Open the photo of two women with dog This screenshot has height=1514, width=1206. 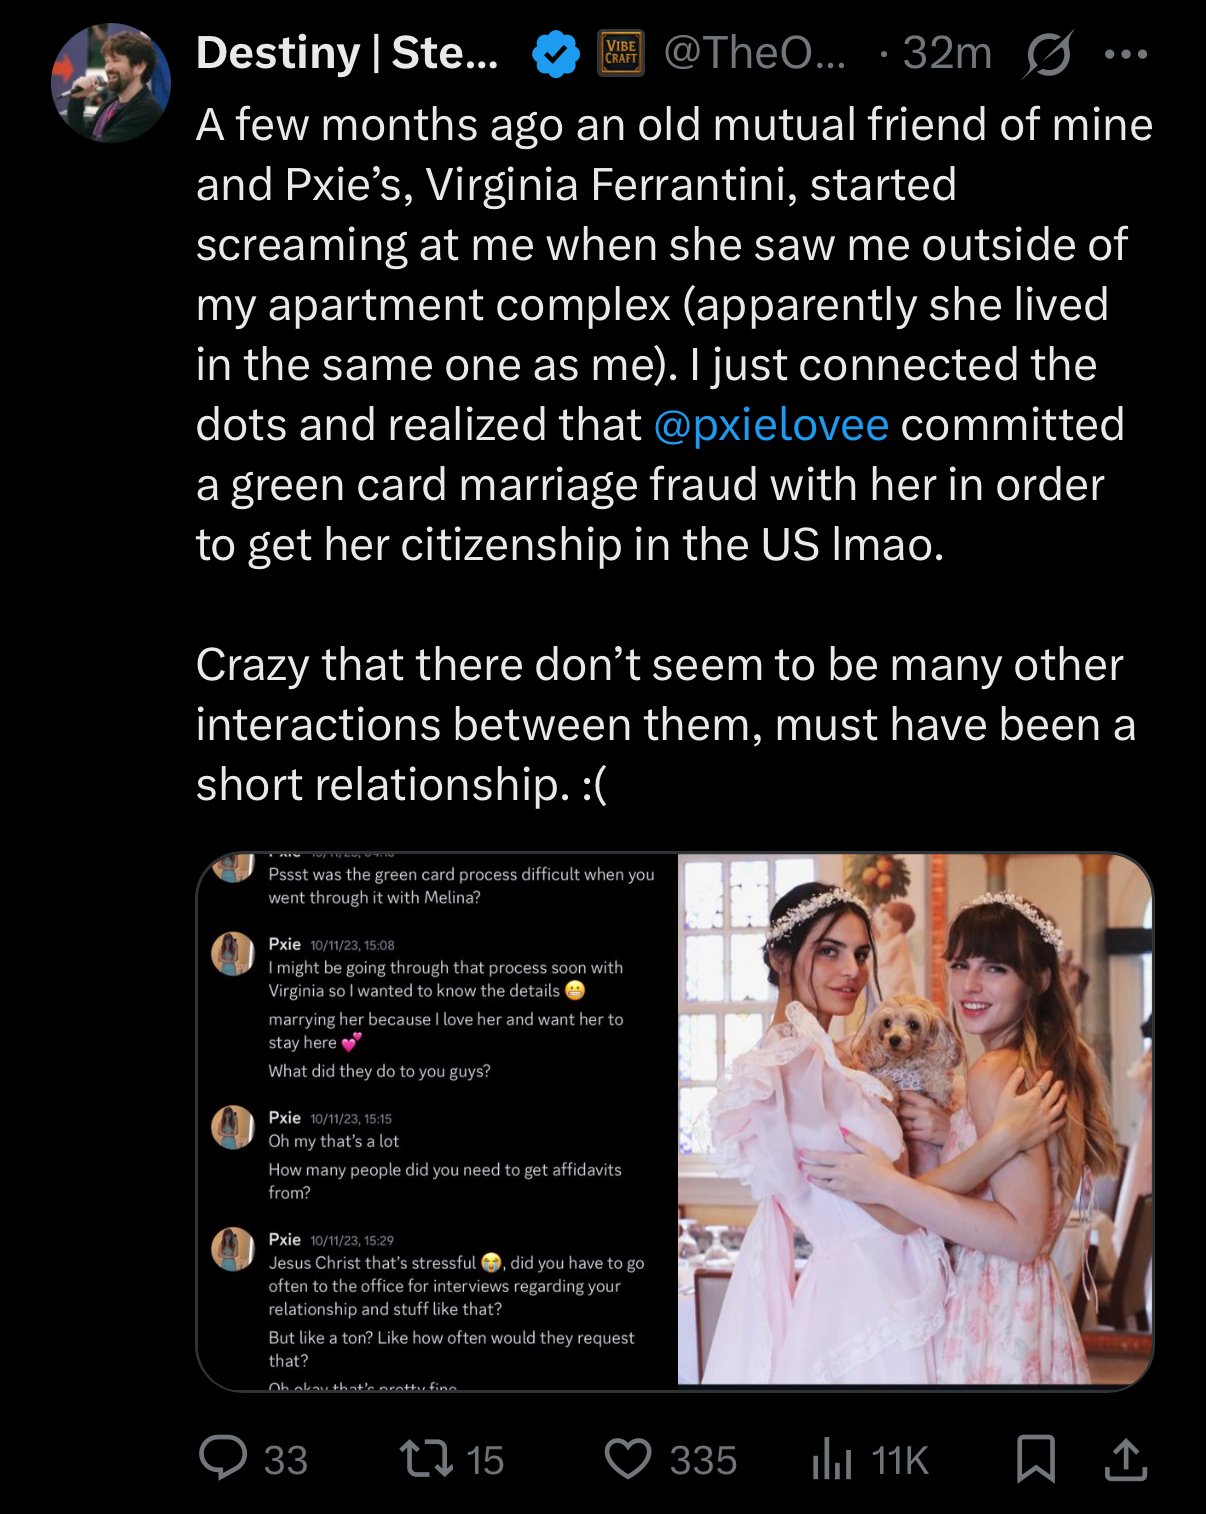point(915,1120)
